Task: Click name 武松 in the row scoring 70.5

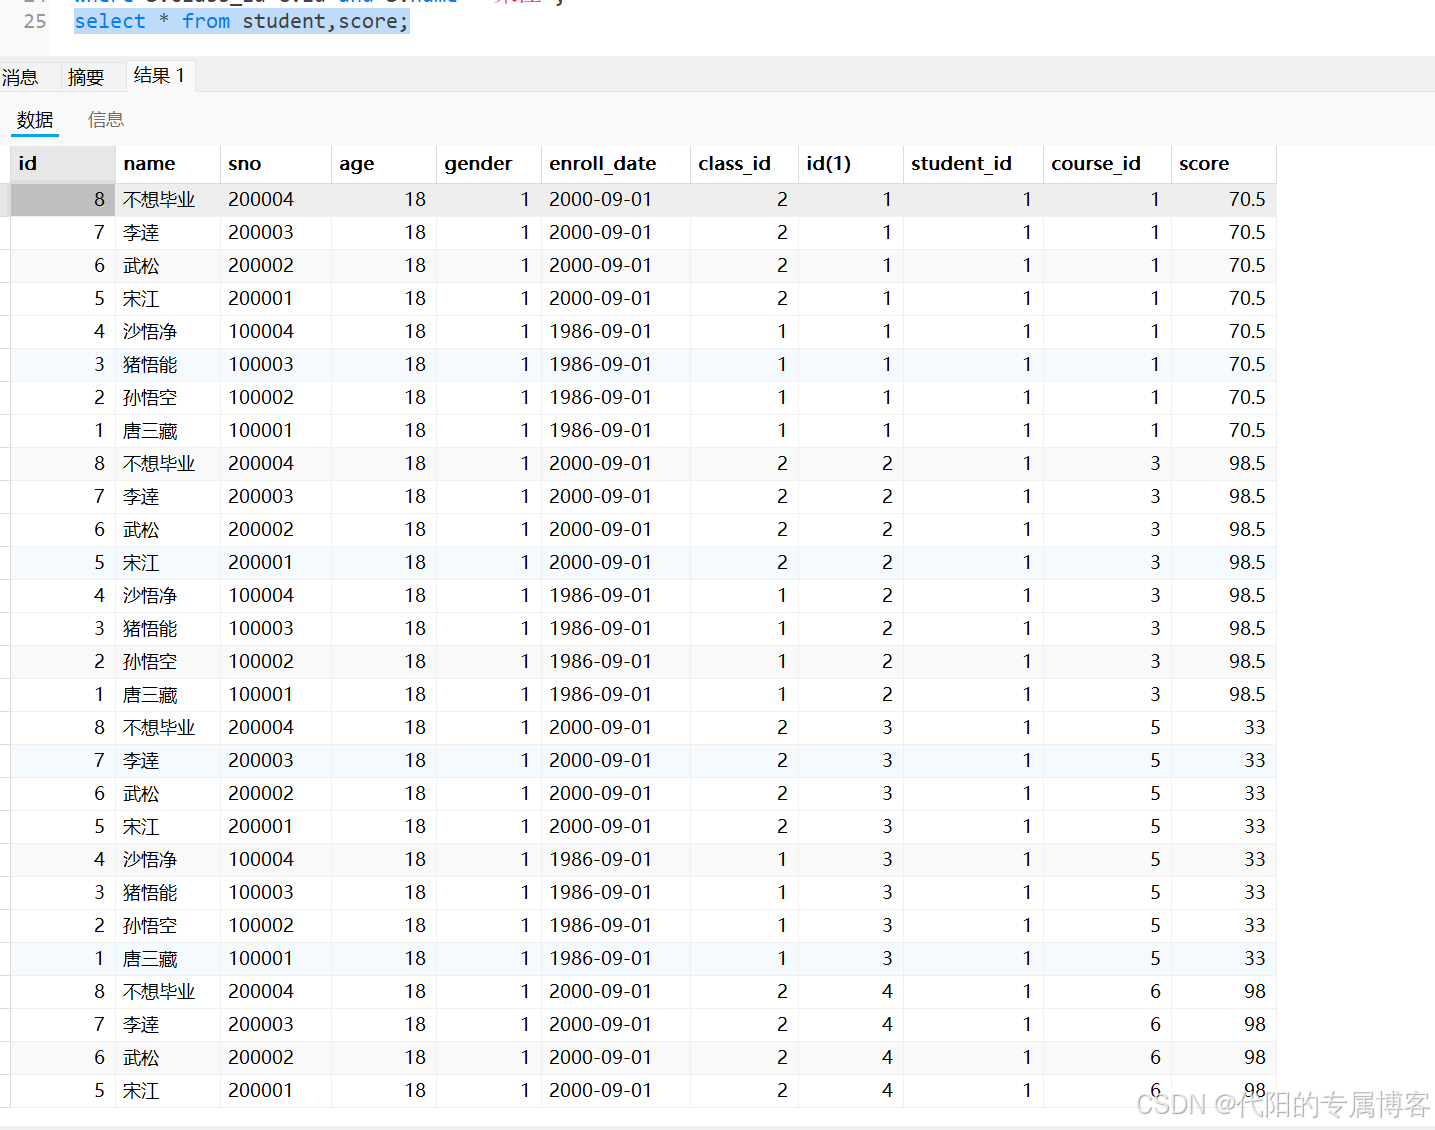Action: tap(141, 266)
